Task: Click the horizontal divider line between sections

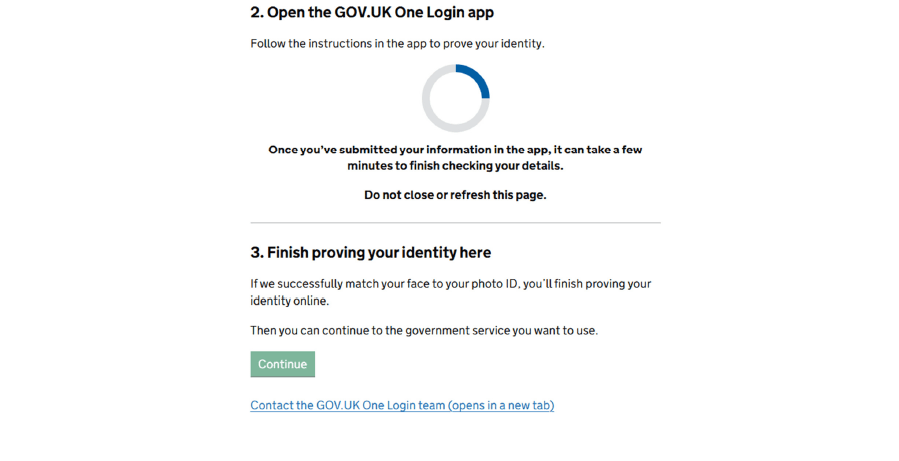Action: tap(455, 222)
